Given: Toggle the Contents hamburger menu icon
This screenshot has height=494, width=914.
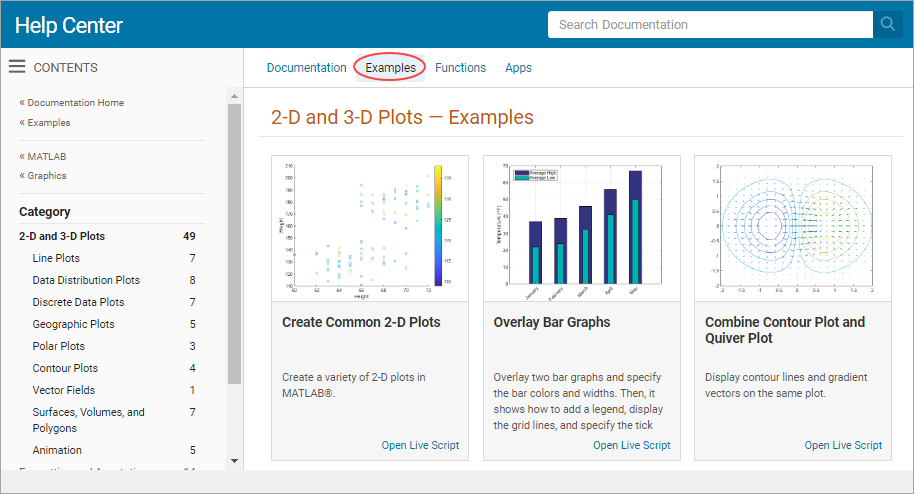Looking at the screenshot, I should coord(17,67).
